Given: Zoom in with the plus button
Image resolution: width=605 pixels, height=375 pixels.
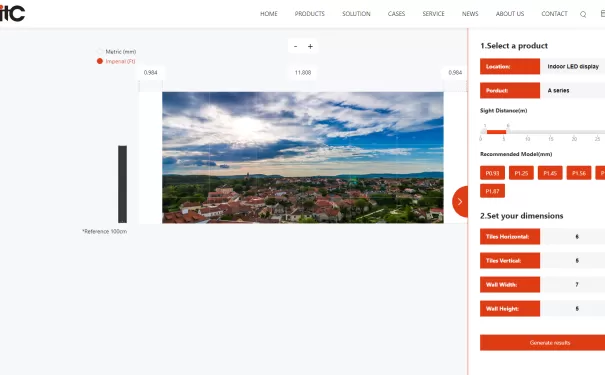Looking at the screenshot, I should click(x=310, y=46).
